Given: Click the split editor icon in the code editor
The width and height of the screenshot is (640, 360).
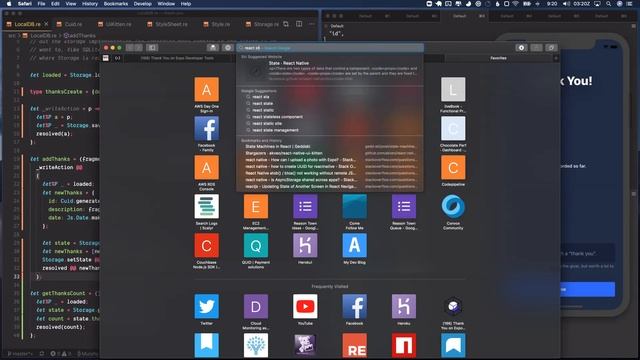Looking at the screenshot, I should tap(299, 24).
